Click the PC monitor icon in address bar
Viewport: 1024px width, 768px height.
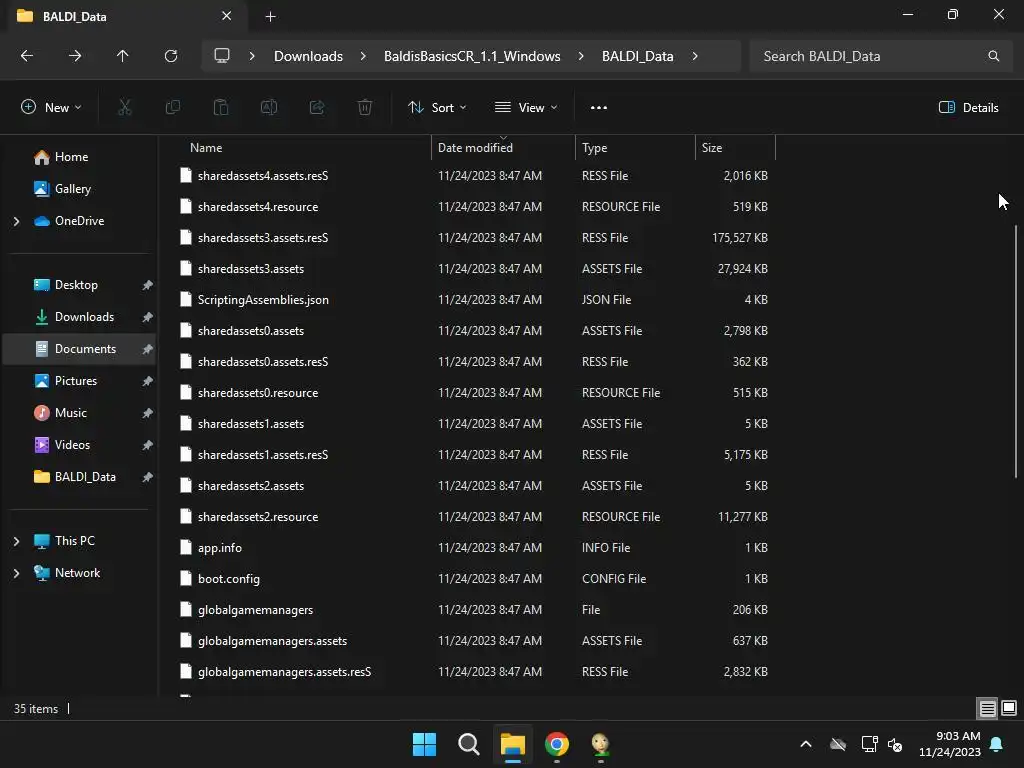222,56
